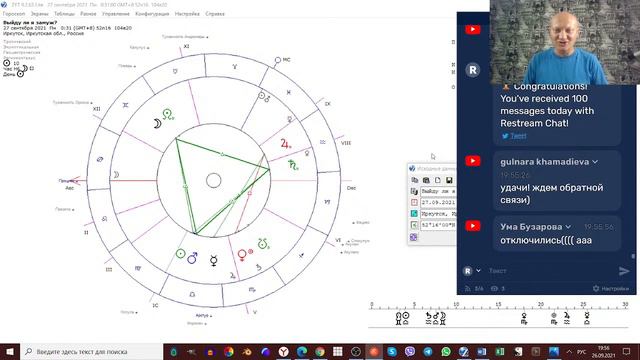Expand gulnara khamadieva's name dropdown
This screenshot has width=640, height=360.
tap(595, 162)
